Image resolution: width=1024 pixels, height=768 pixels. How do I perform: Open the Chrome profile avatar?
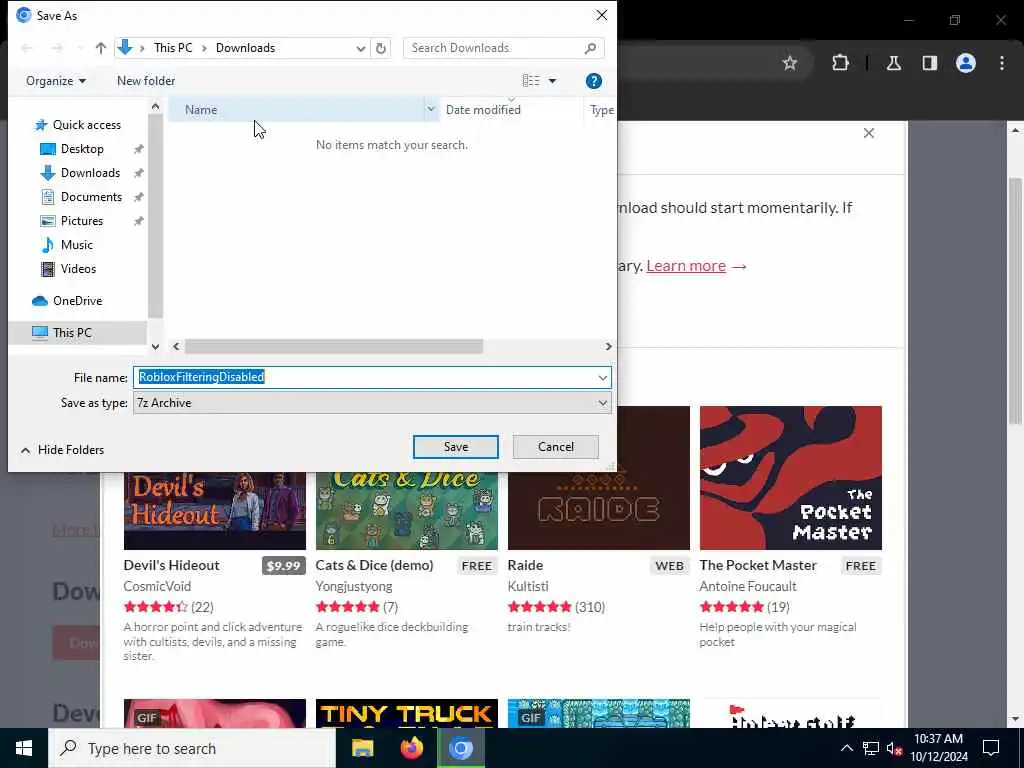(x=966, y=63)
